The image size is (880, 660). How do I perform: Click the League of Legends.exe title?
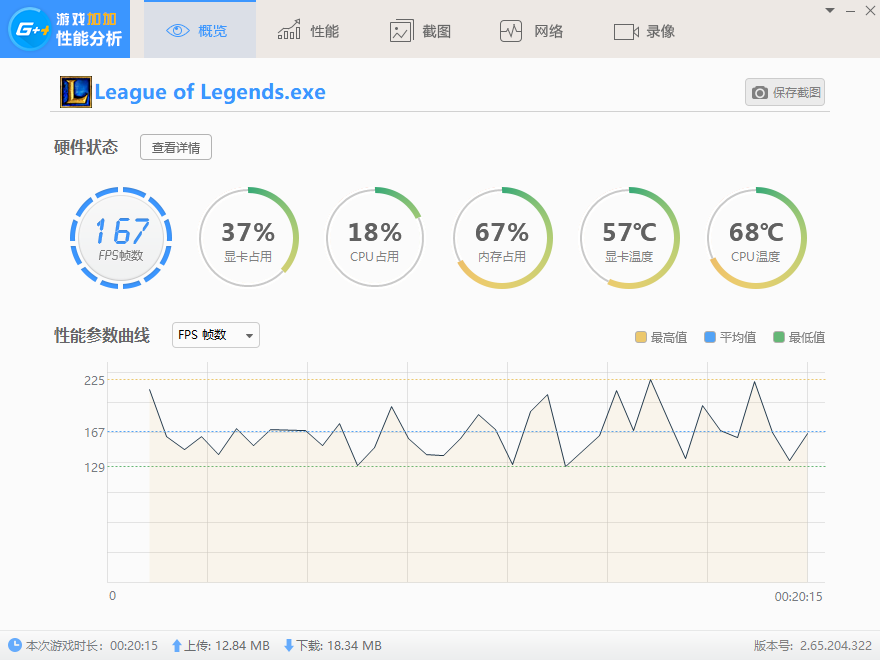click(x=210, y=92)
